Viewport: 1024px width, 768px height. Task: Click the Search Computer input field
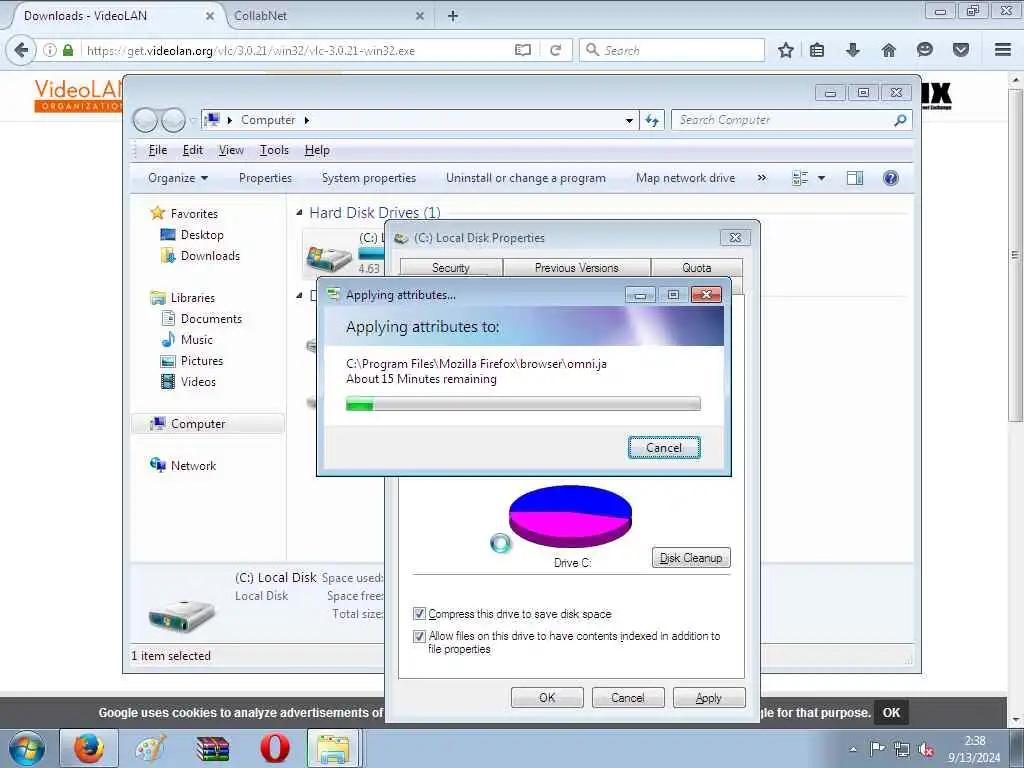point(792,120)
